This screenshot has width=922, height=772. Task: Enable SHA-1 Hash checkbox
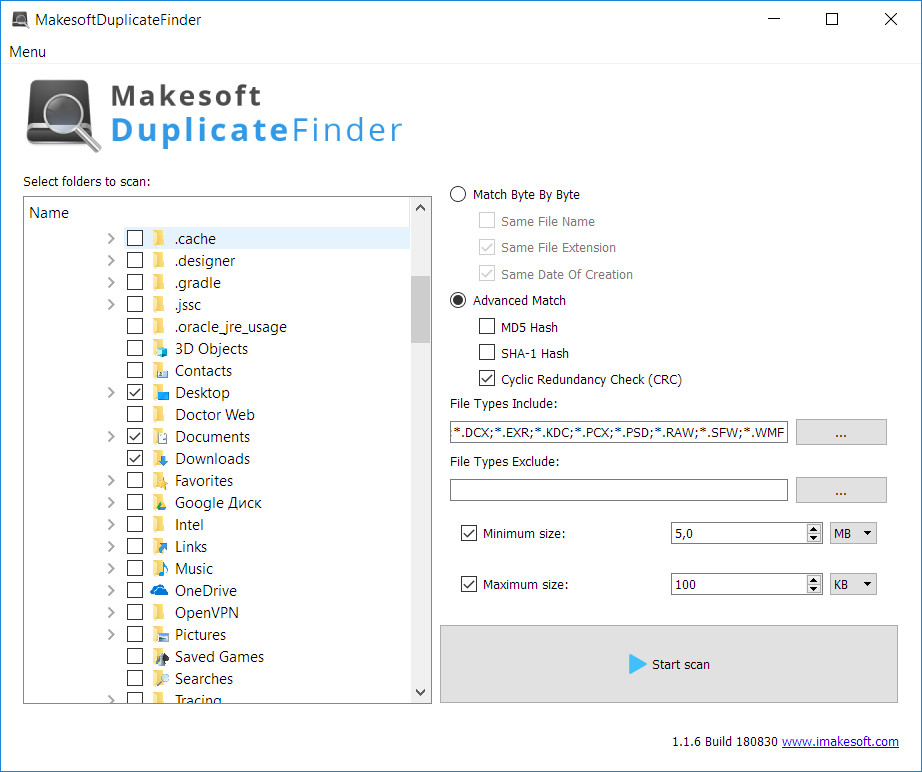pyautogui.click(x=487, y=352)
